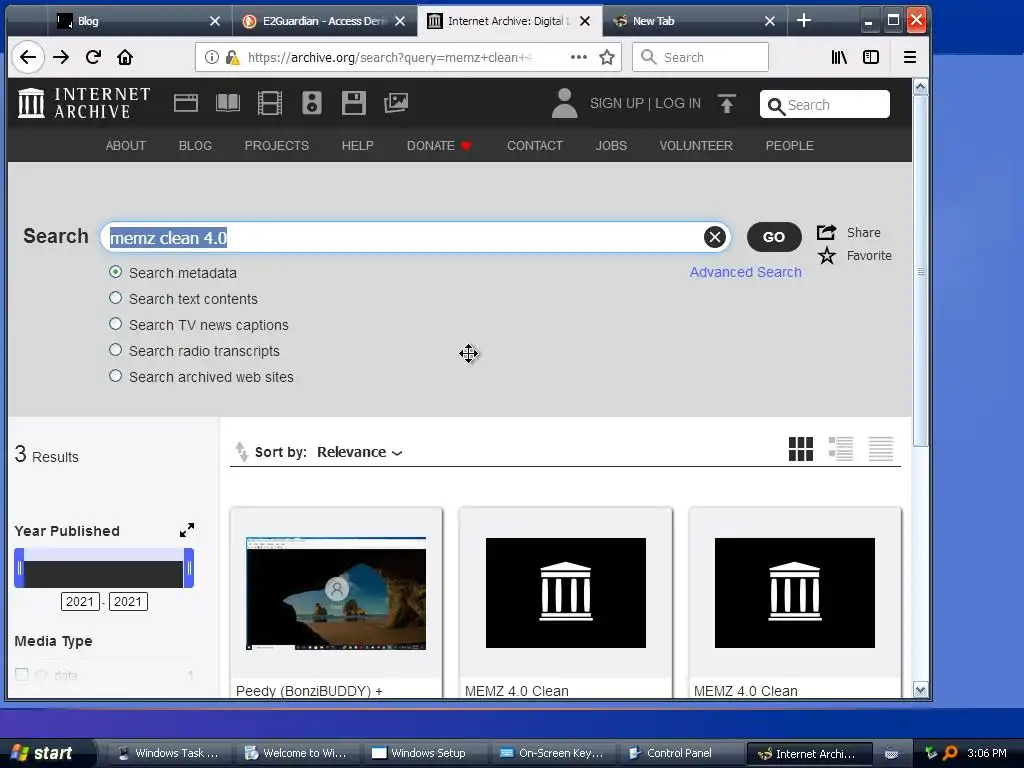The image size is (1024, 768).
Task: Open PROJECTS in the navigation bar
Action: [277, 146]
